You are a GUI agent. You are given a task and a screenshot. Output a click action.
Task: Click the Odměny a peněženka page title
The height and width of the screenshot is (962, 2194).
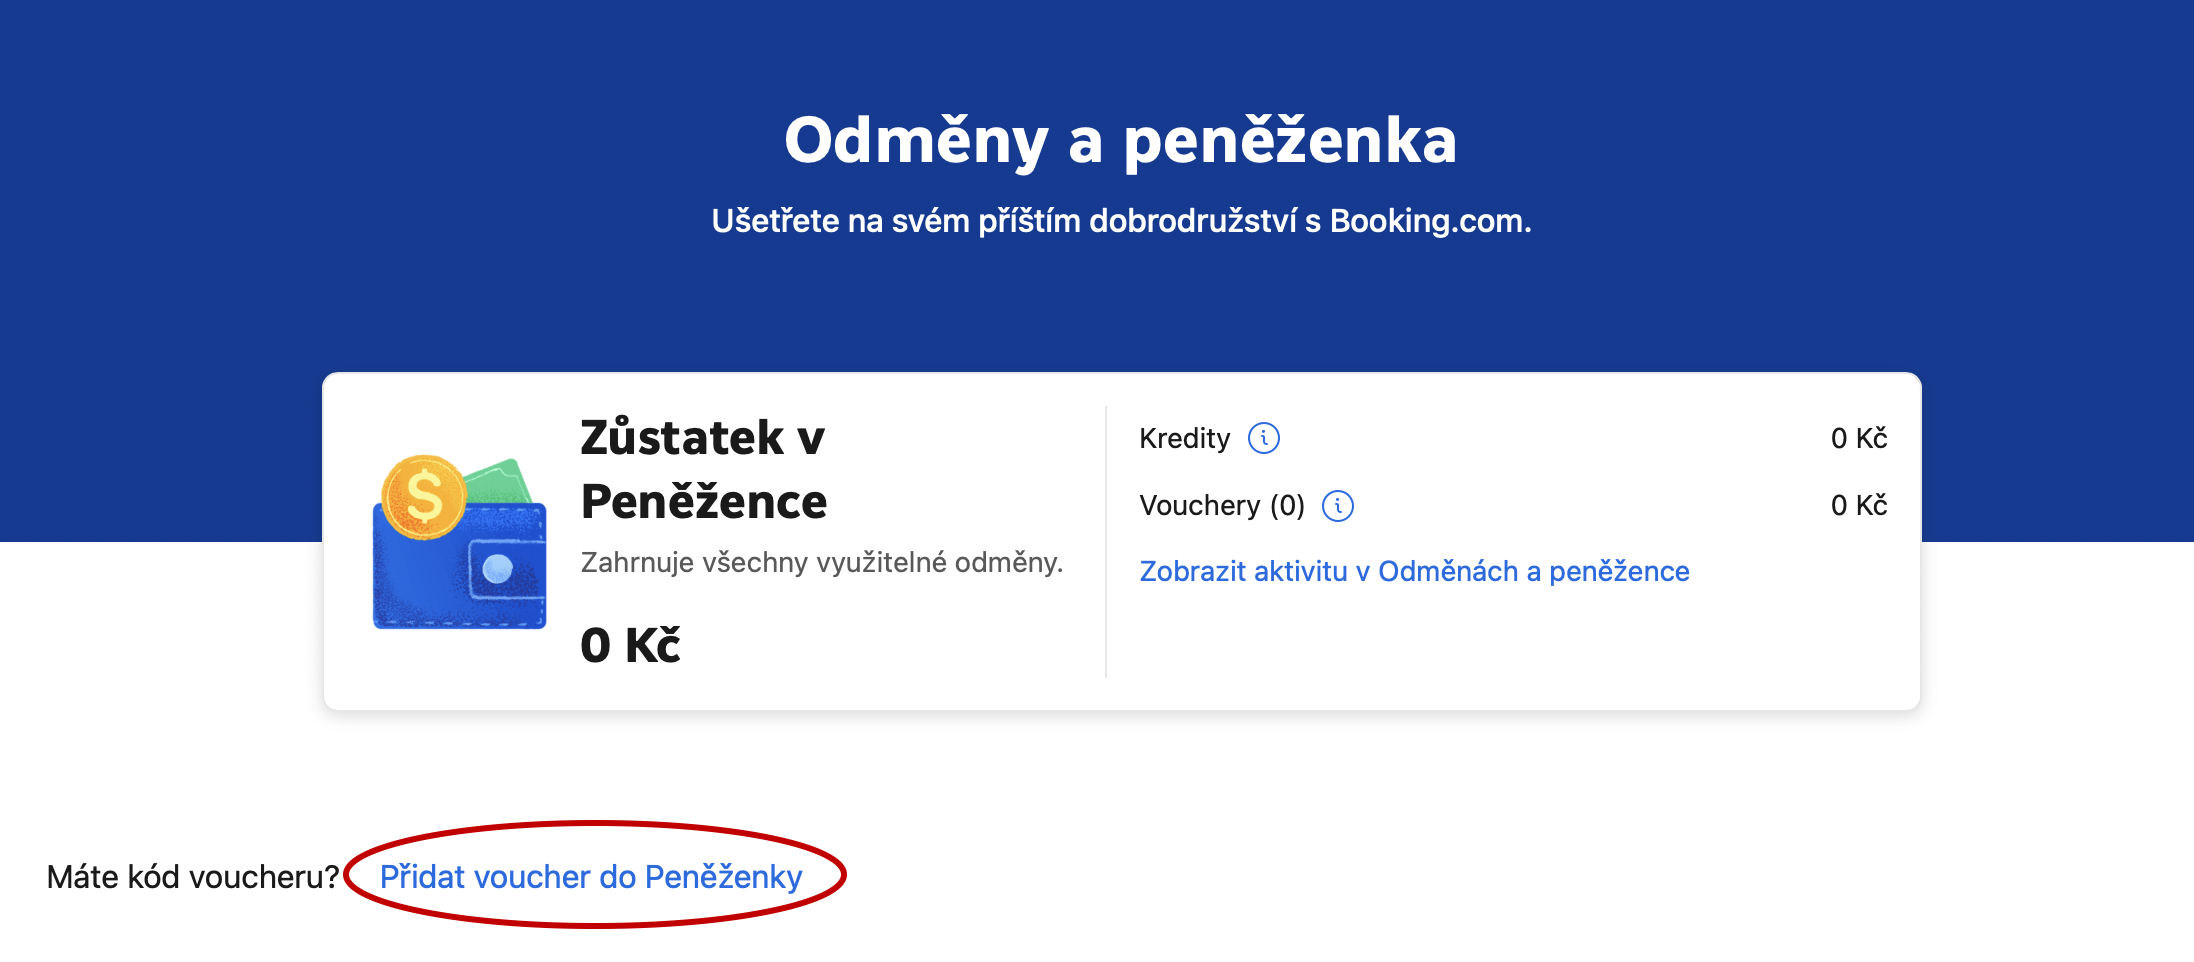pyautogui.click(x=1120, y=140)
